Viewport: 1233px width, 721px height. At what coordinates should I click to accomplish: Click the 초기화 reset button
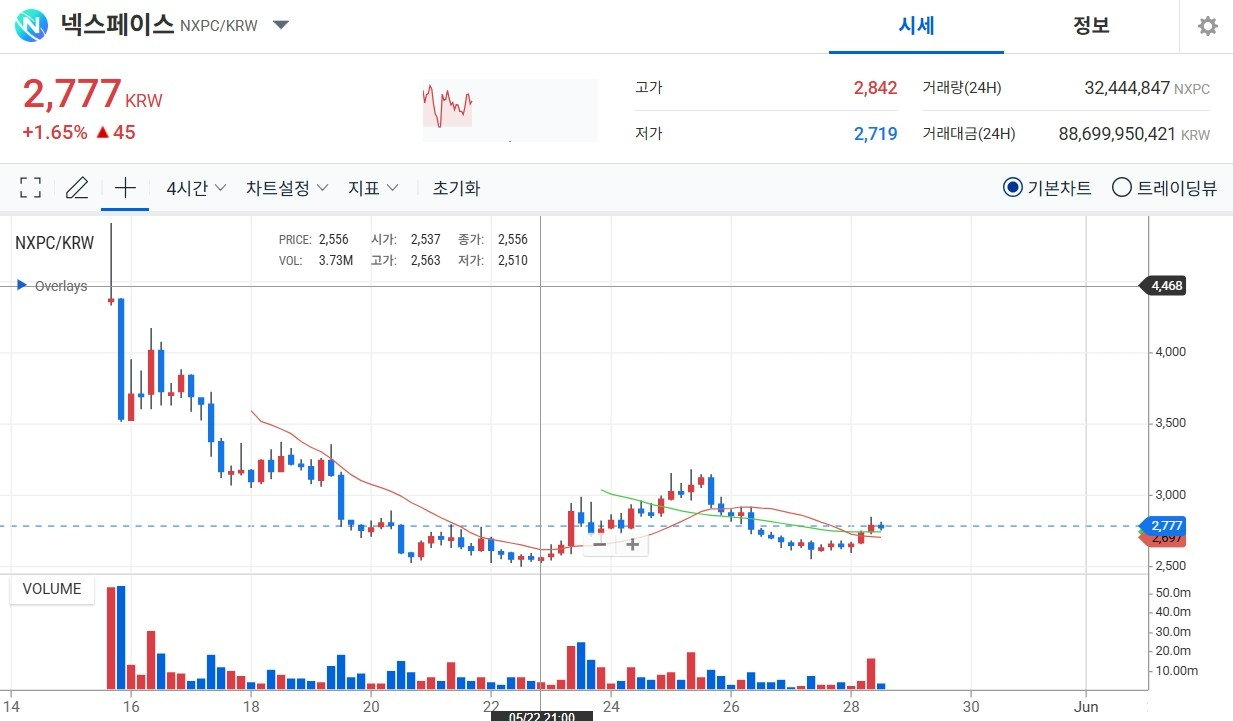coord(456,188)
